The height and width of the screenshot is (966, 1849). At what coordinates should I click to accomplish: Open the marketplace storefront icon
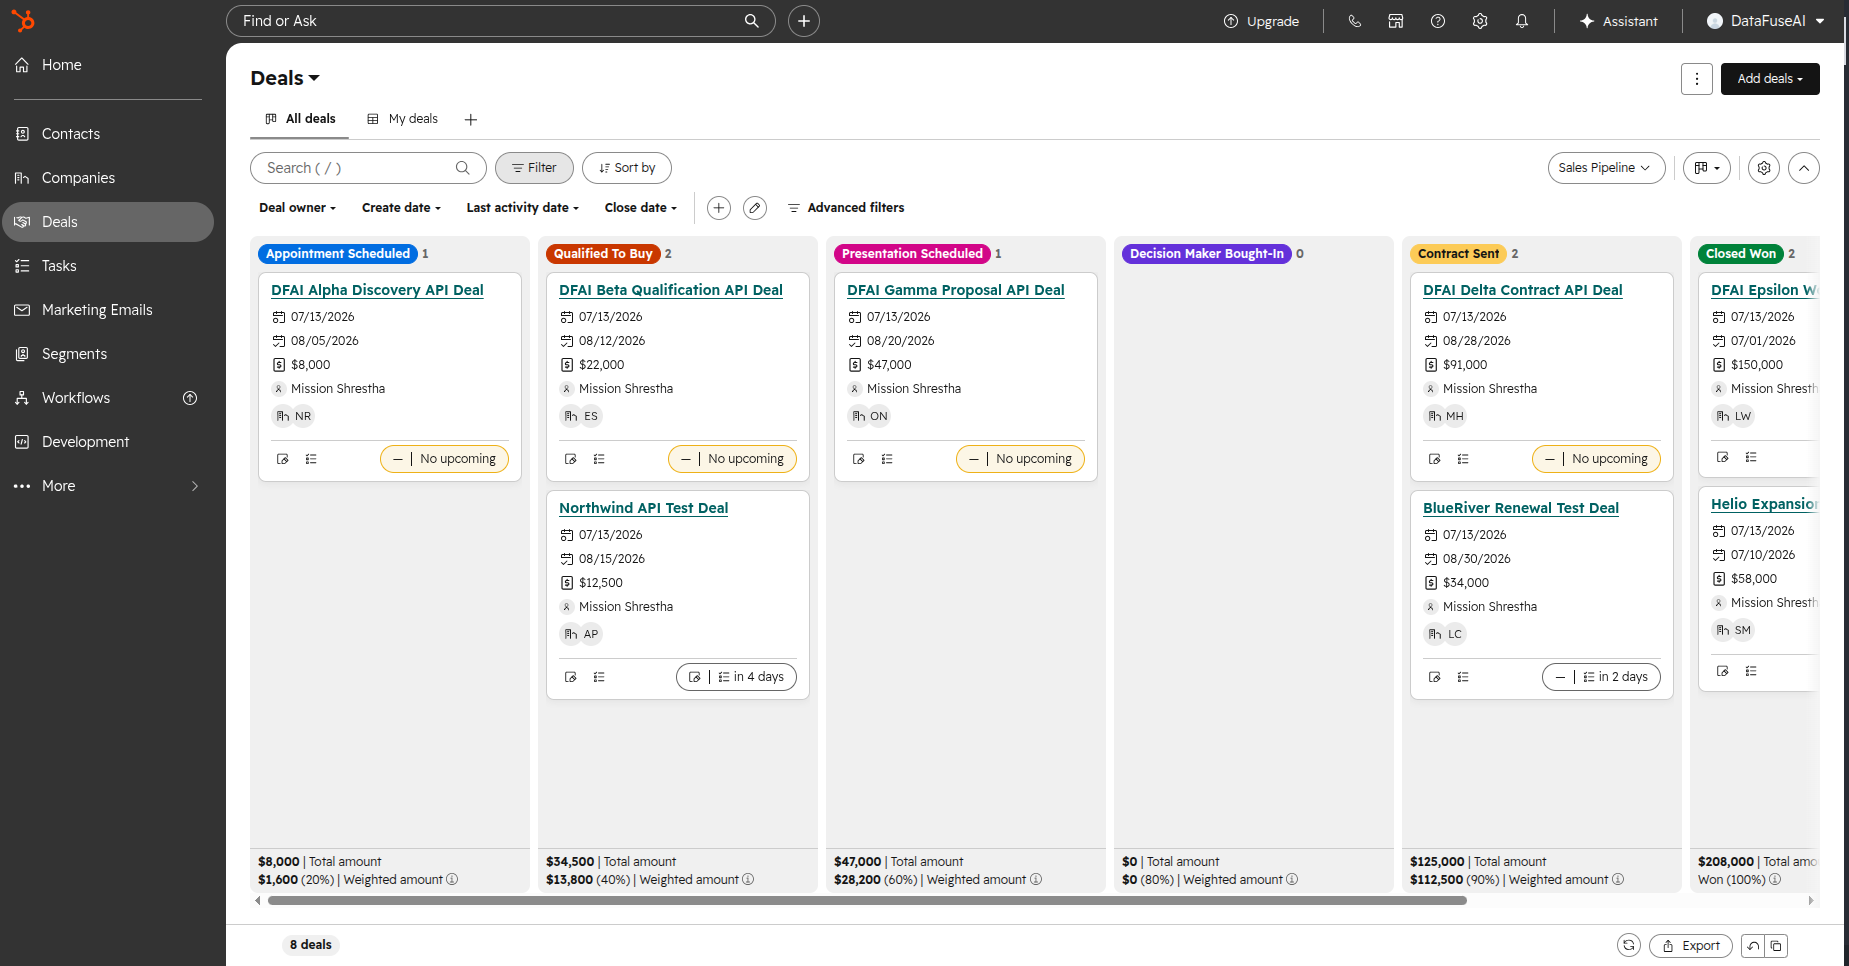click(x=1396, y=21)
